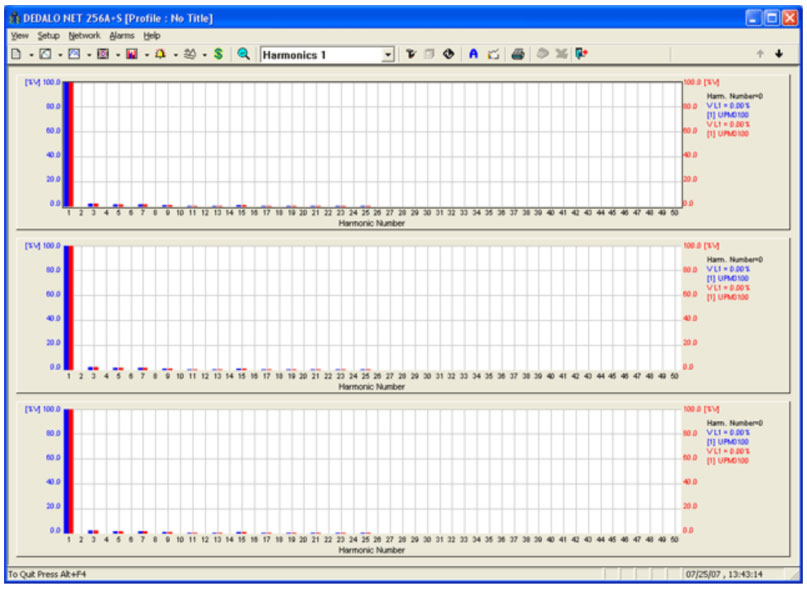Open the Help menu
Viewport: 807px width, 589px height.
point(152,35)
